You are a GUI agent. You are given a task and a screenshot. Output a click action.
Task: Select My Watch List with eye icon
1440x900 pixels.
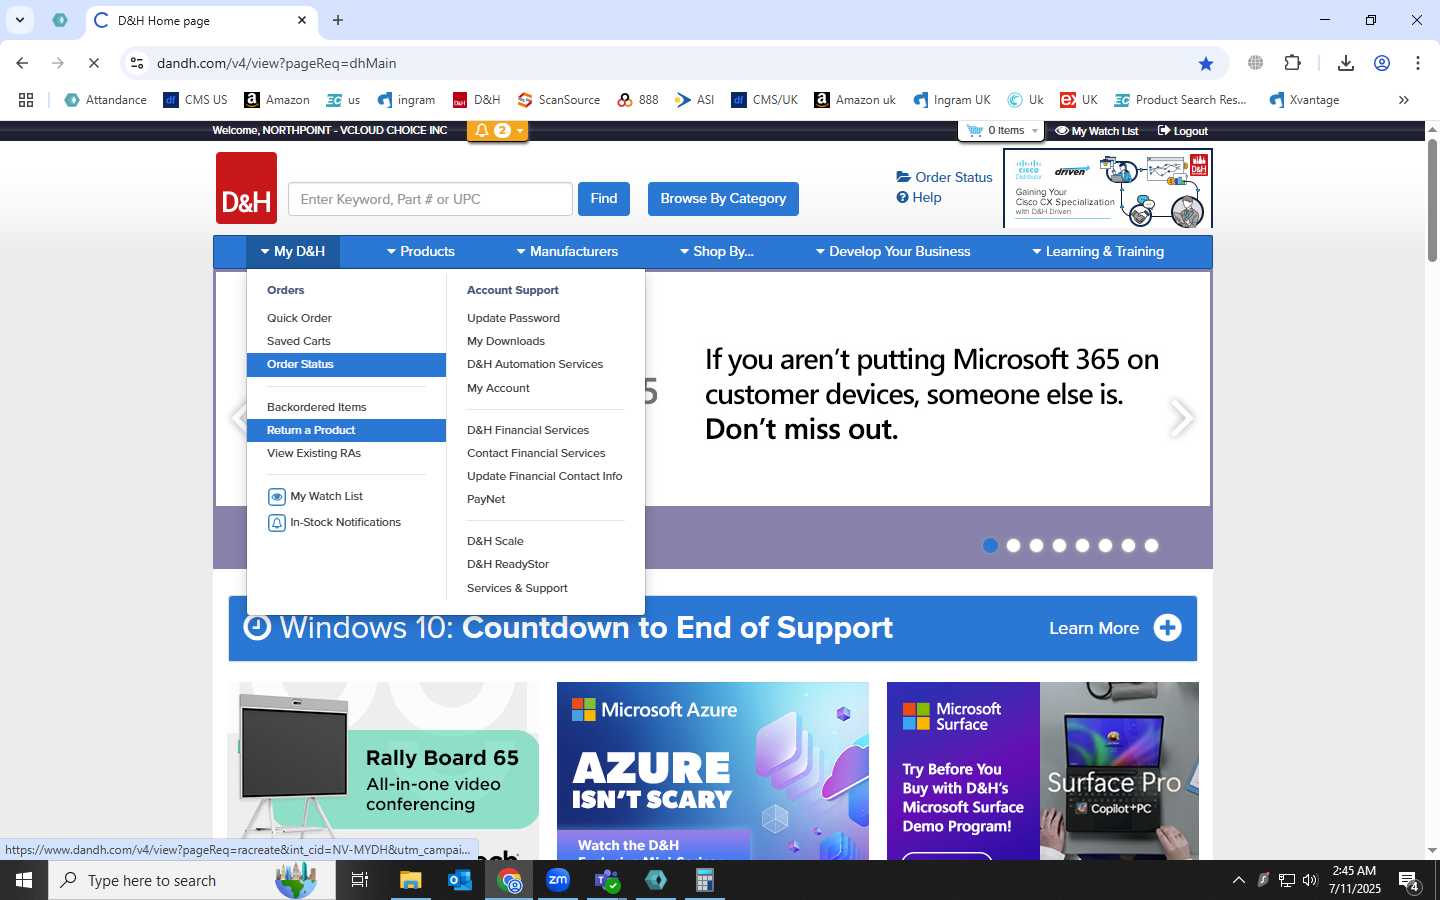[x=315, y=496]
